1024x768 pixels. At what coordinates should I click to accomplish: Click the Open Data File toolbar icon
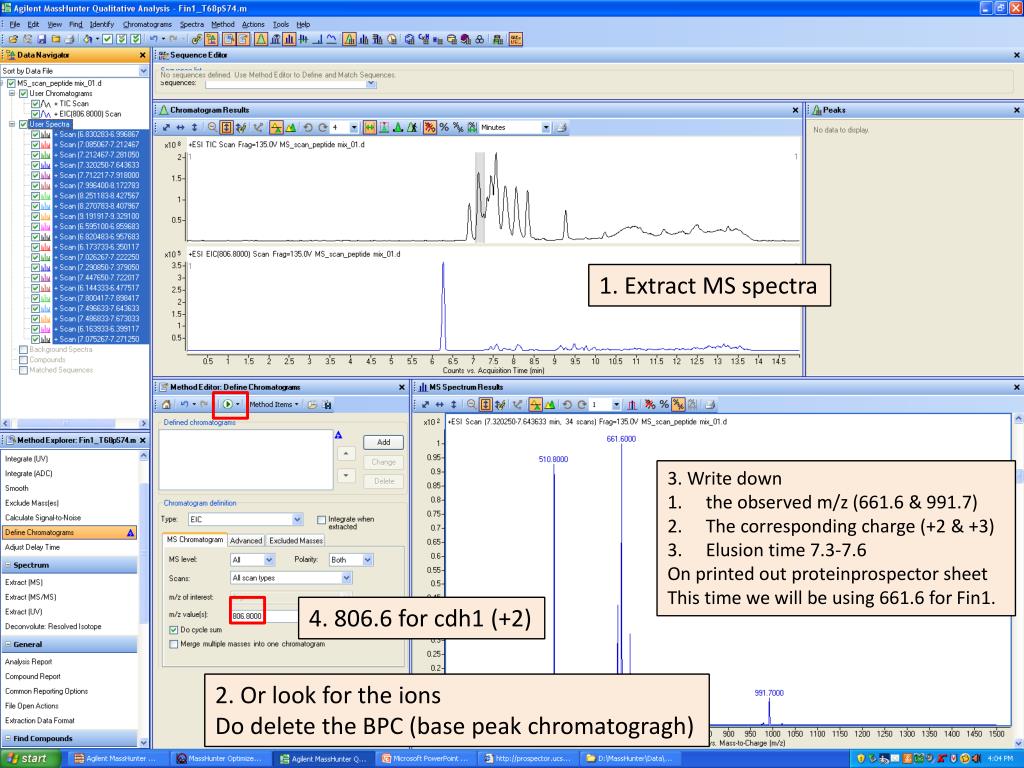coord(12,39)
